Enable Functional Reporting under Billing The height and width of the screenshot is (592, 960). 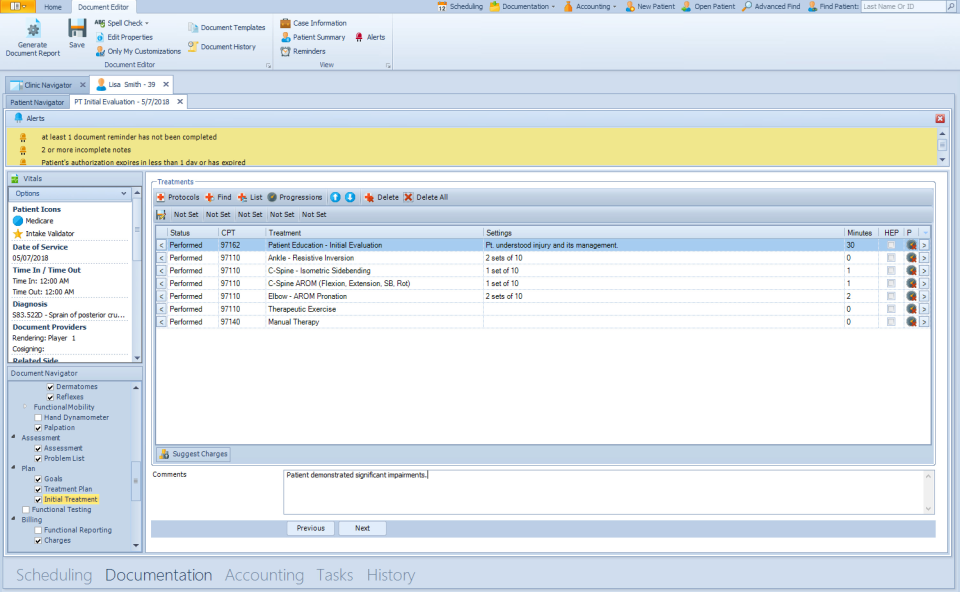(38, 529)
